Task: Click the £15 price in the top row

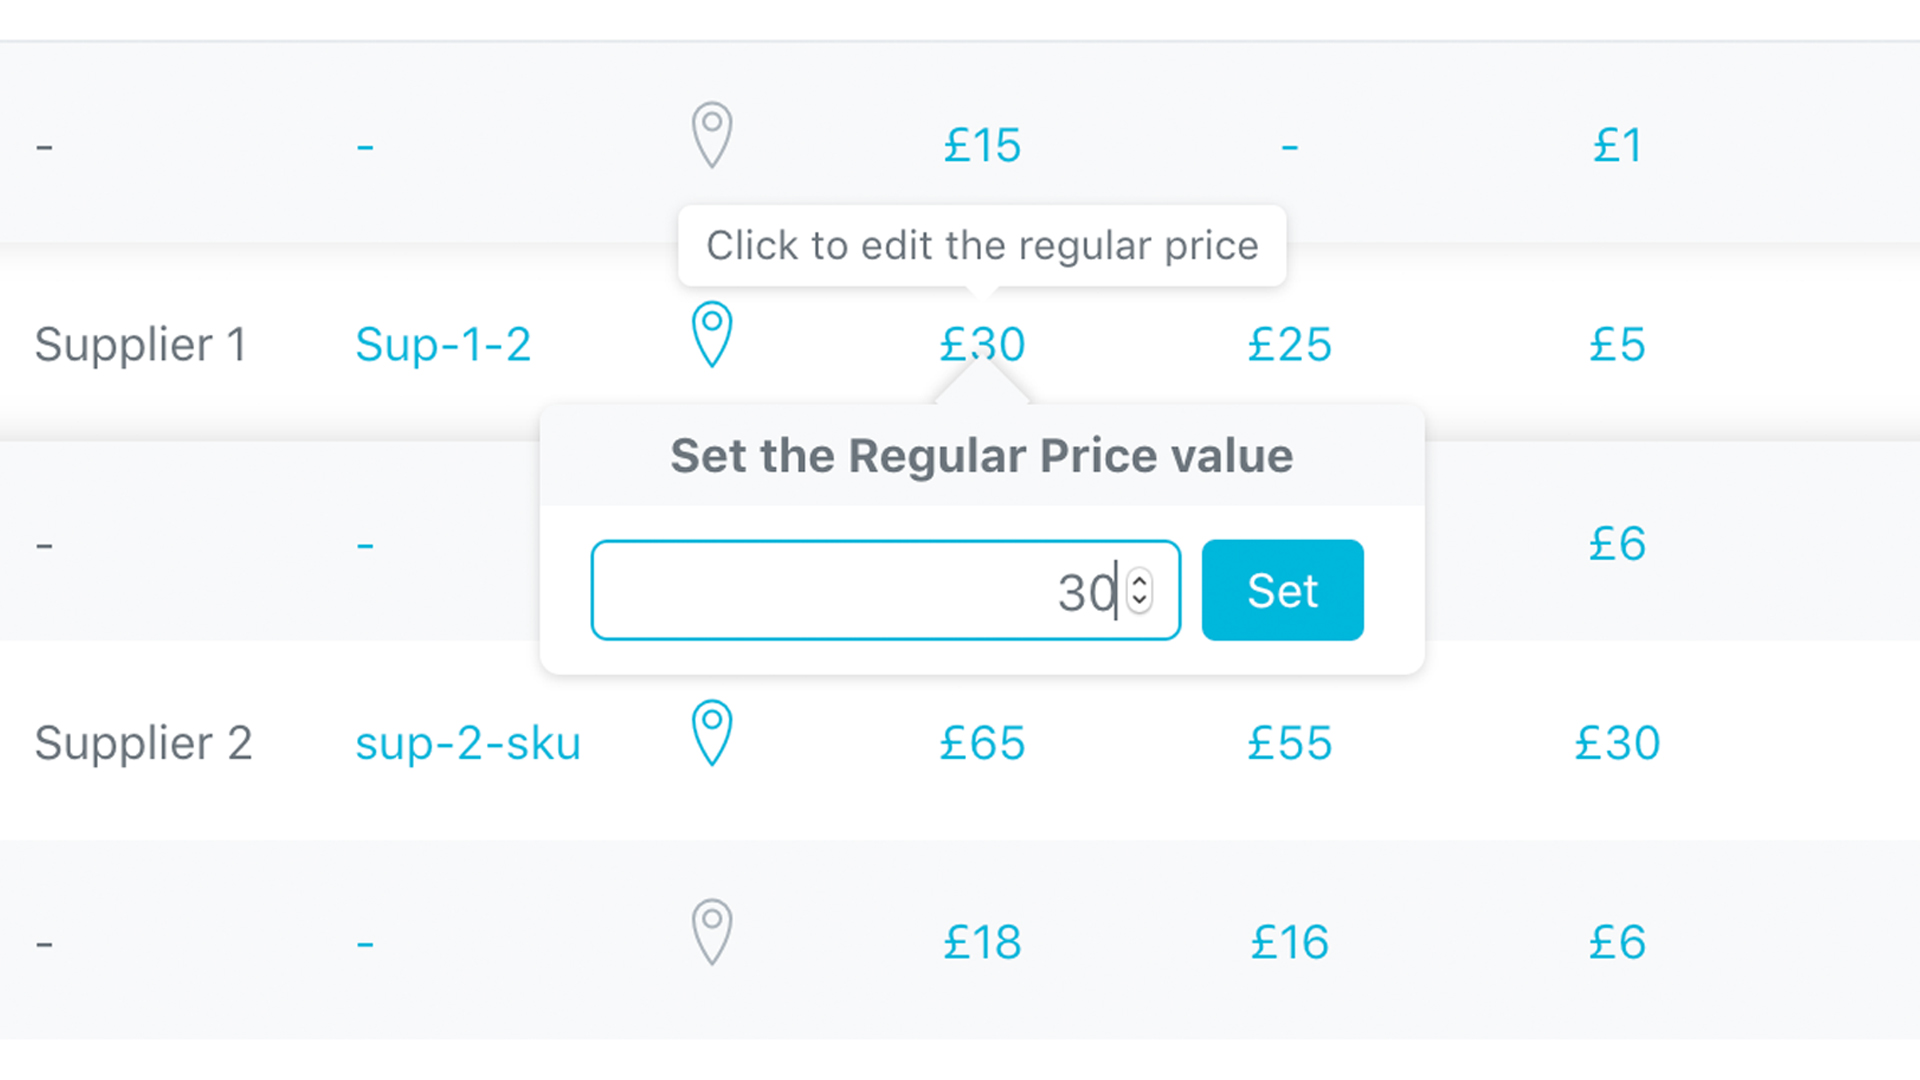Action: (x=981, y=145)
